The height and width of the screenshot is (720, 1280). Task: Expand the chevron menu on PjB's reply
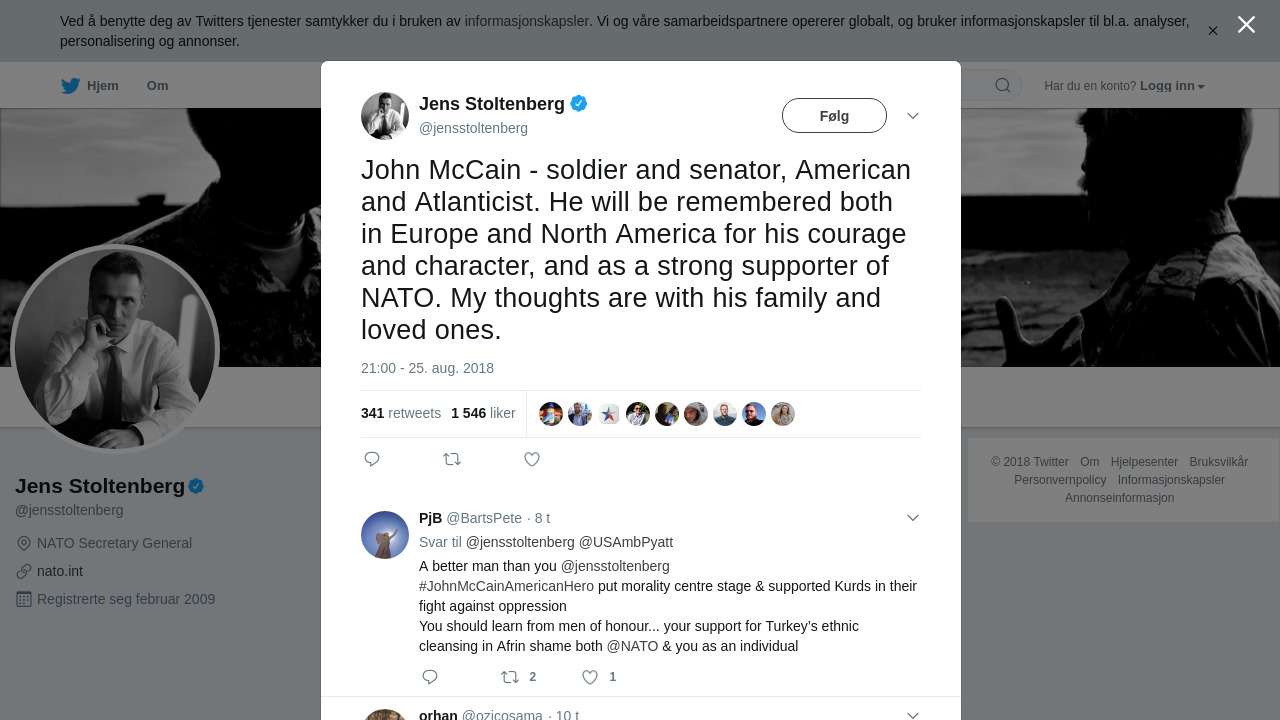point(912,518)
